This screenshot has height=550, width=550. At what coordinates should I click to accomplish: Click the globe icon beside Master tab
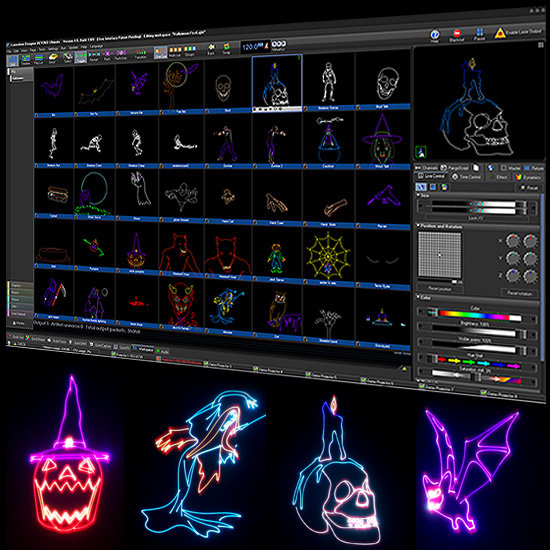491,168
